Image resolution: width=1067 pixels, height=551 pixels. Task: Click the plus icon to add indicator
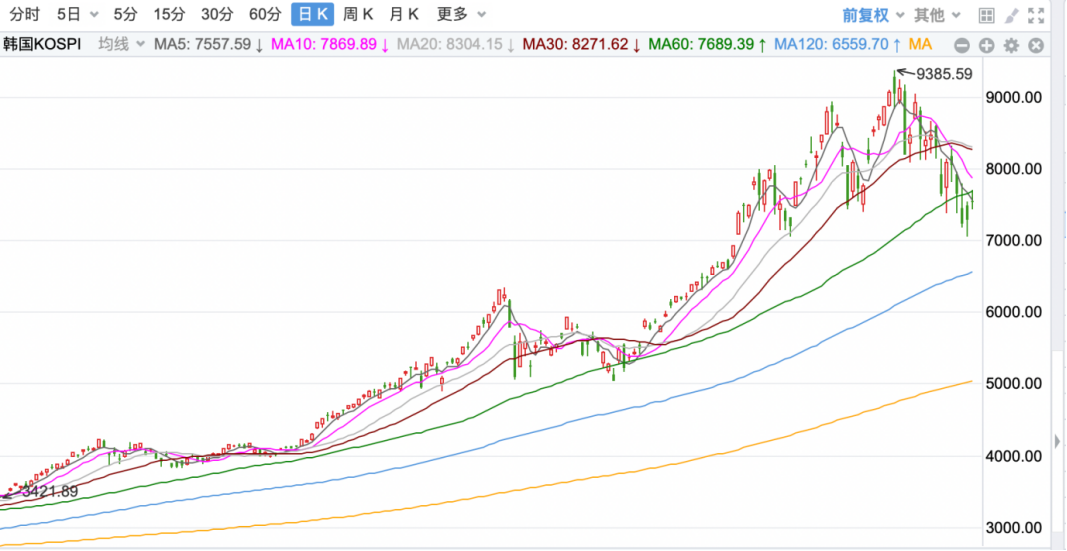[987, 46]
